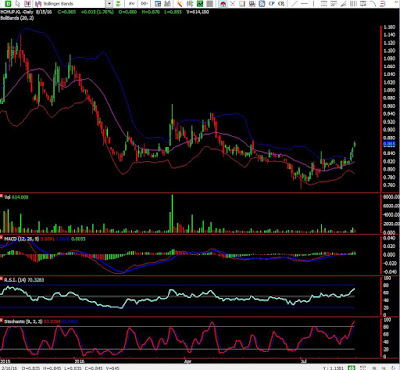Click the gray chart icon beside the blue window

pos(167,4)
